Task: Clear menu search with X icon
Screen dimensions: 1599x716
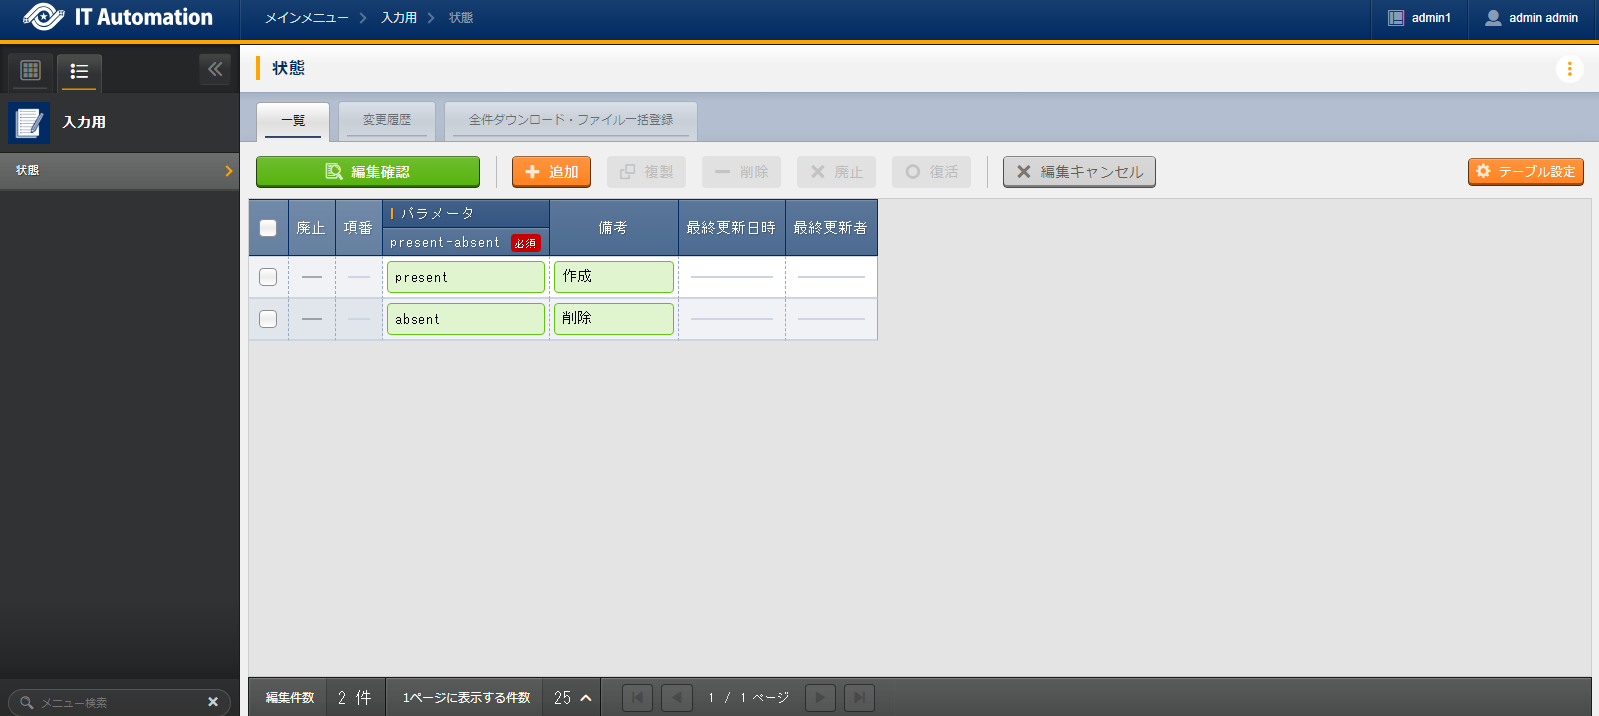Action: (x=213, y=702)
